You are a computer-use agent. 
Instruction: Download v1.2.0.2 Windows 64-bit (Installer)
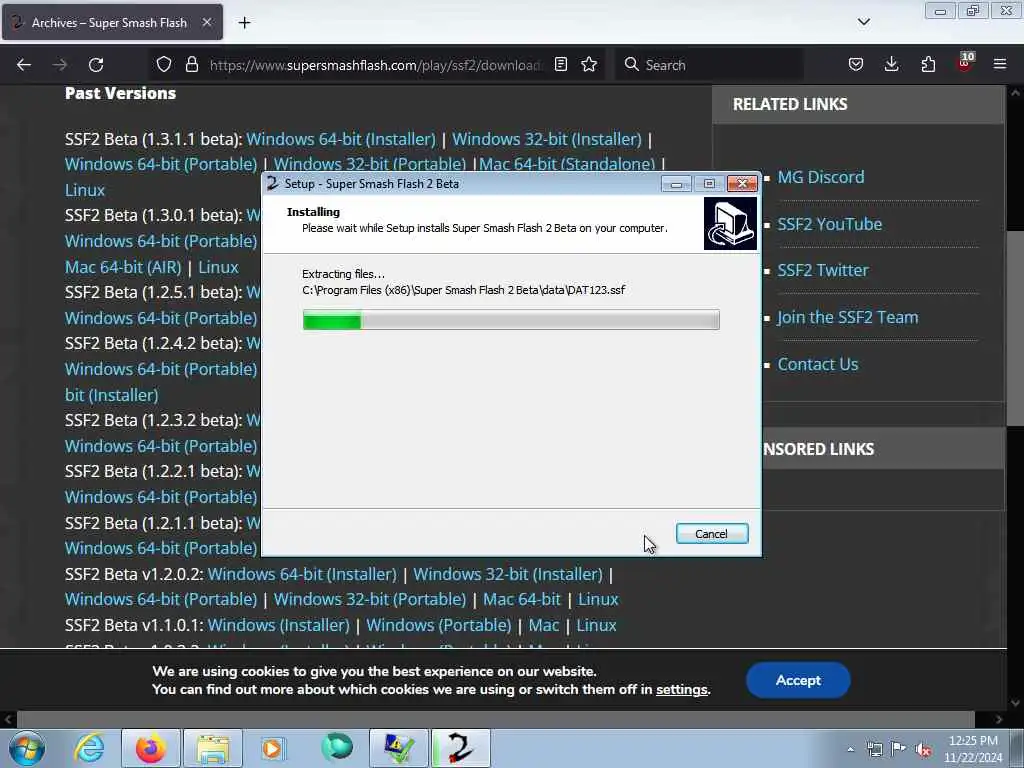click(x=302, y=574)
